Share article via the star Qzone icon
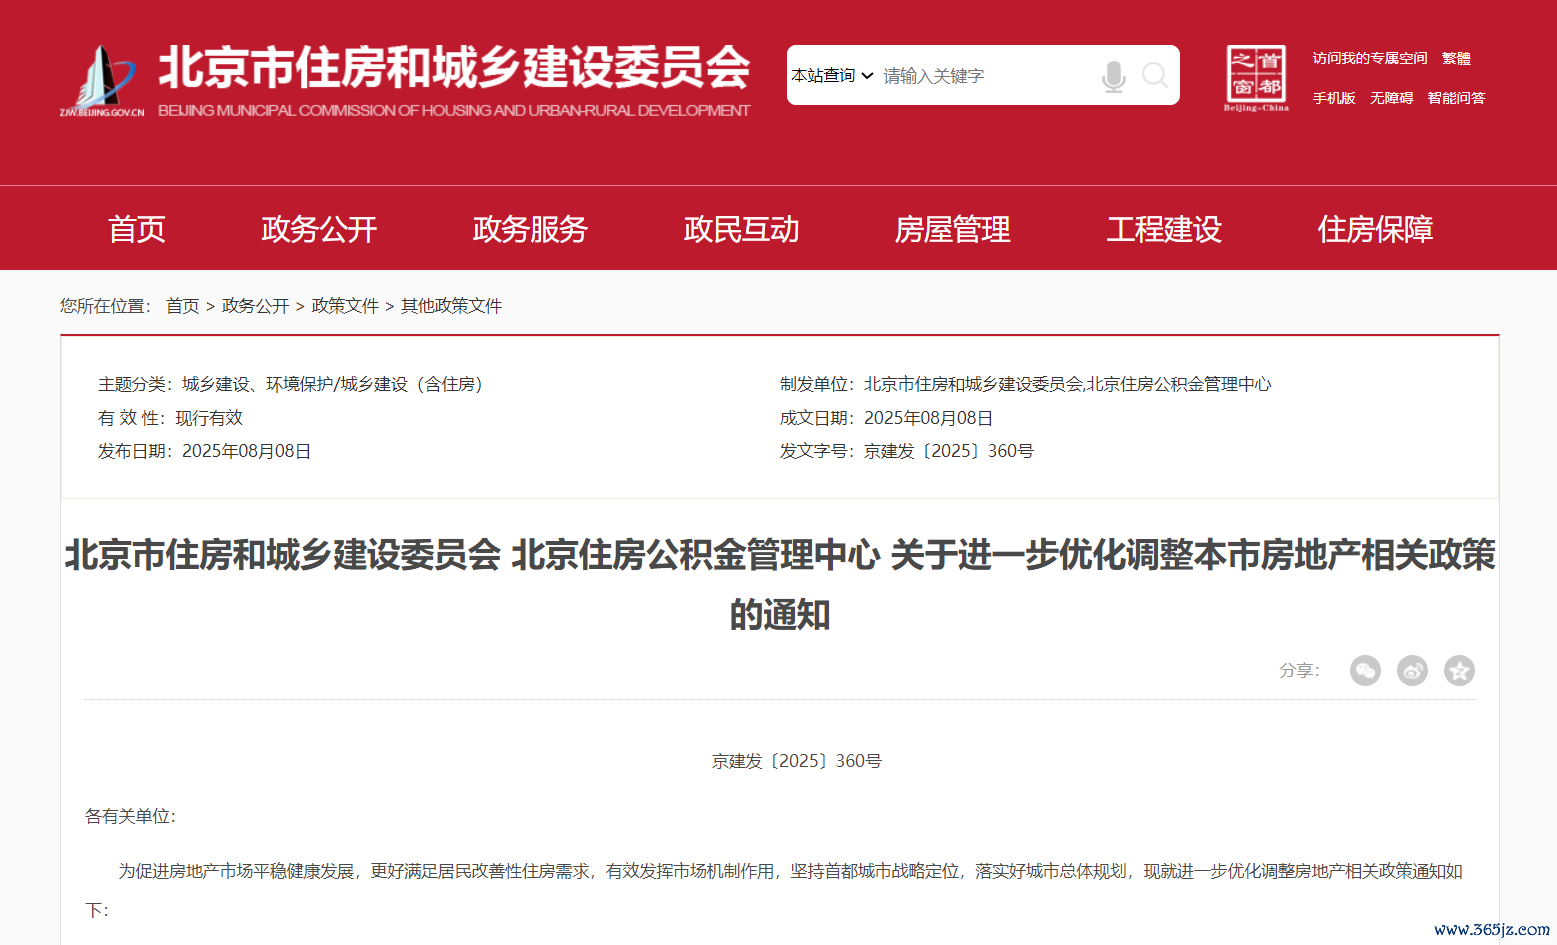Viewport: 1557px width, 945px height. point(1459,670)
